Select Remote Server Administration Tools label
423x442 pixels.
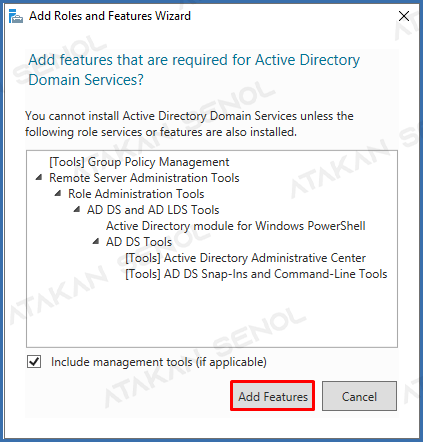click(x=144, y=178)
